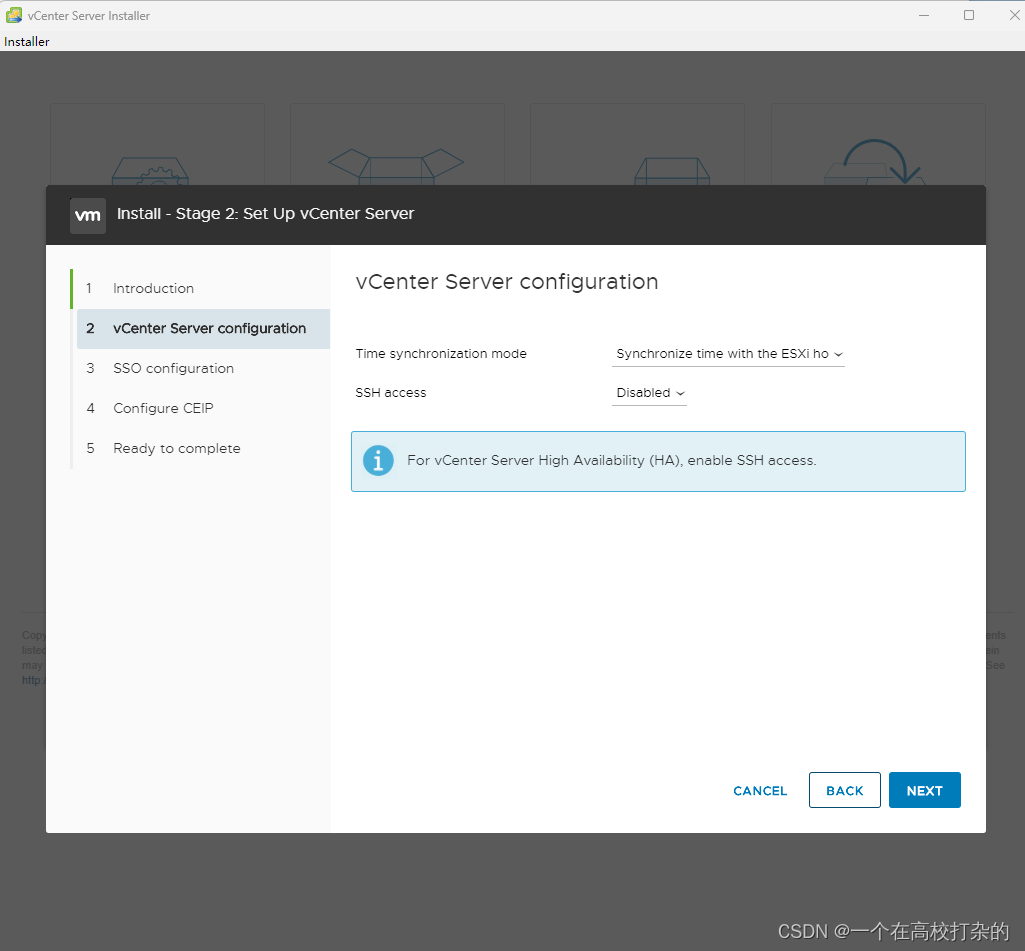Maximize the vCenter Server Installer window

pyautogui.click(x=969, y=15)
